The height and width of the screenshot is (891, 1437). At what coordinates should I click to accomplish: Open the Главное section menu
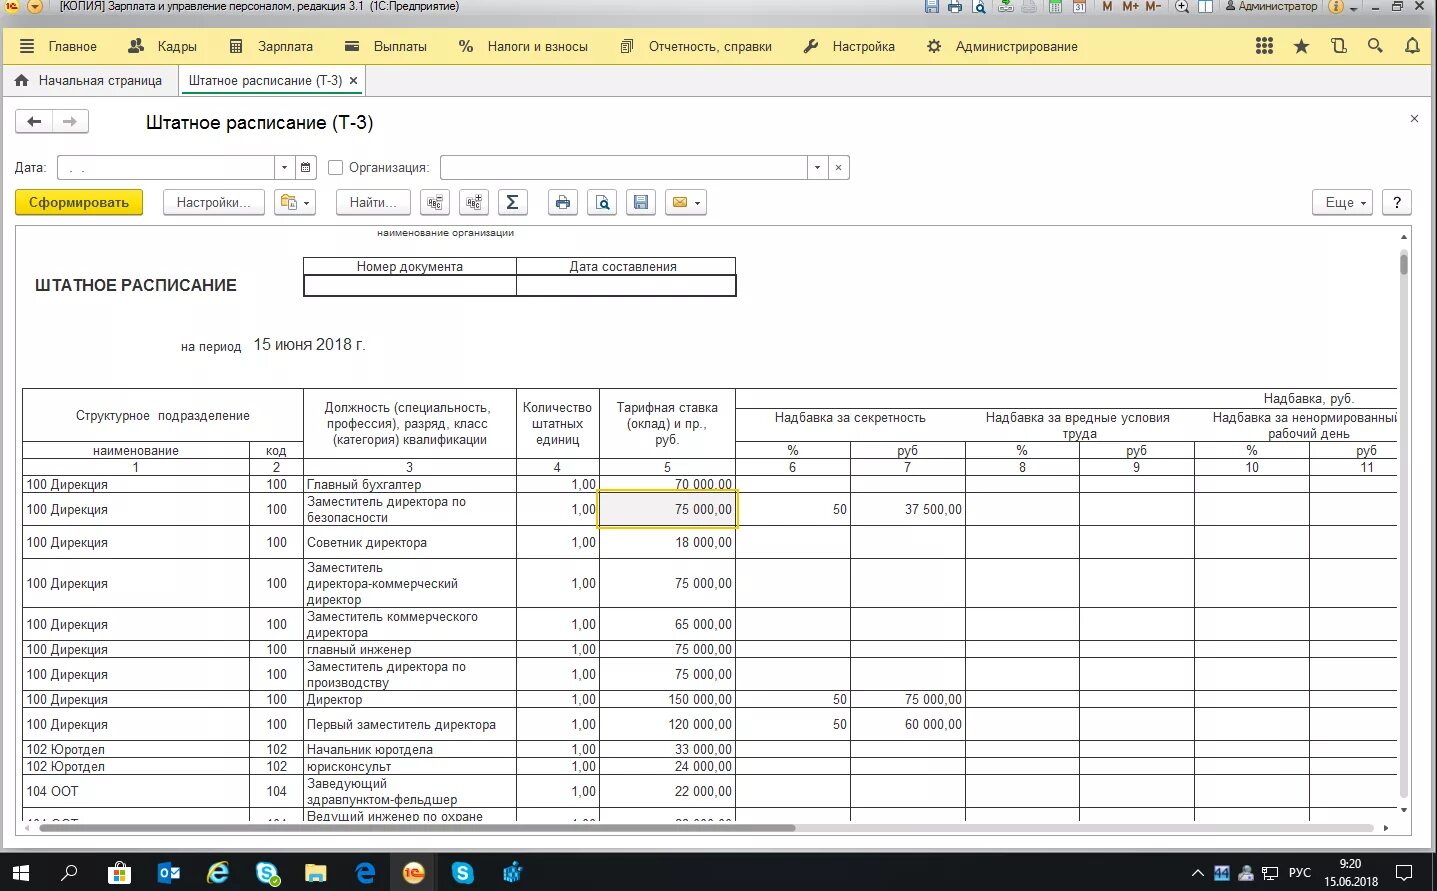click(58, 46)
